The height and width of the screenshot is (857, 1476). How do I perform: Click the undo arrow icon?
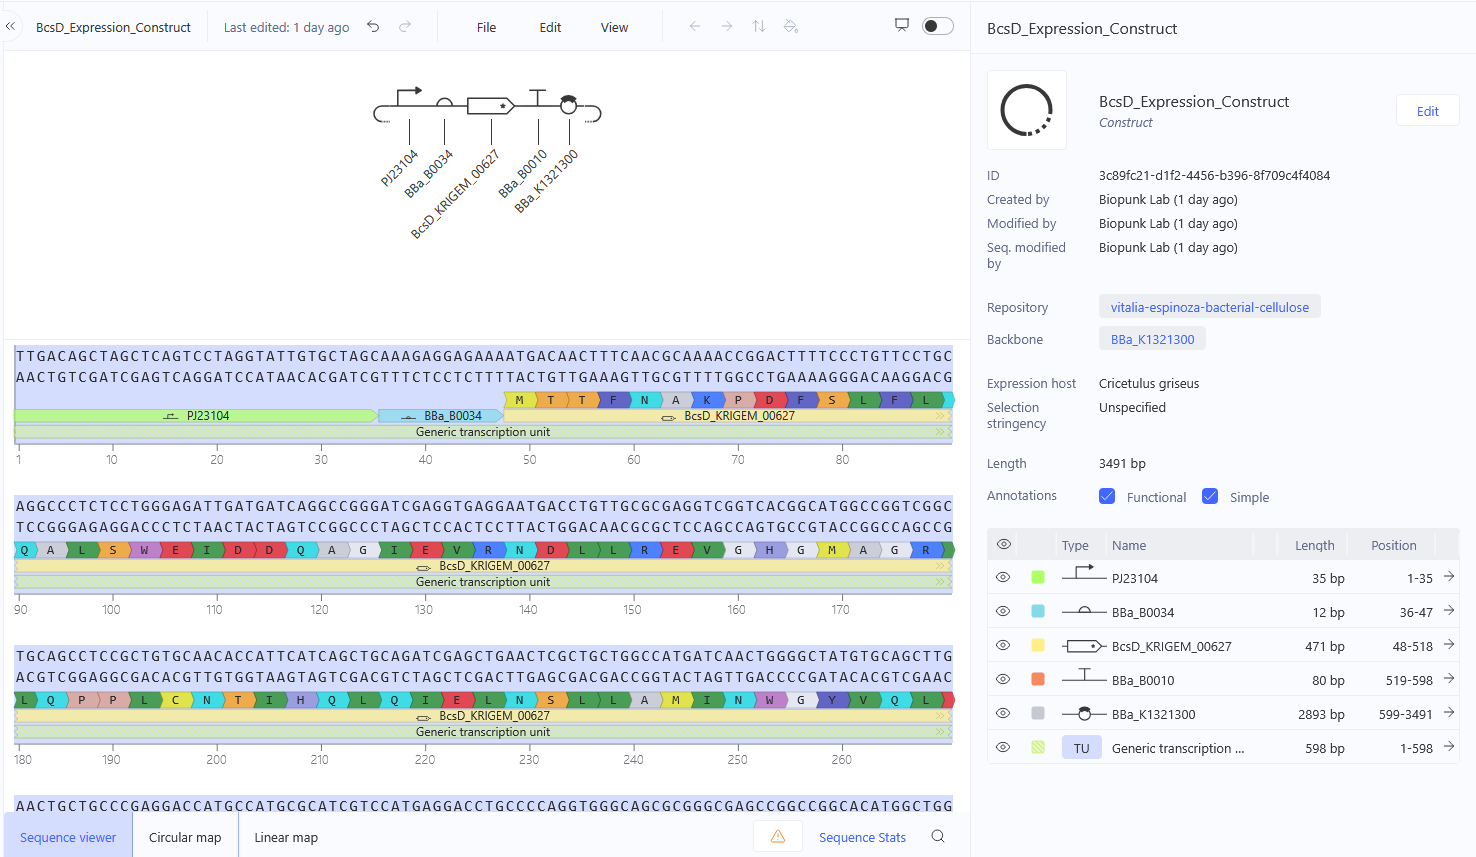[x=373, y=27]
